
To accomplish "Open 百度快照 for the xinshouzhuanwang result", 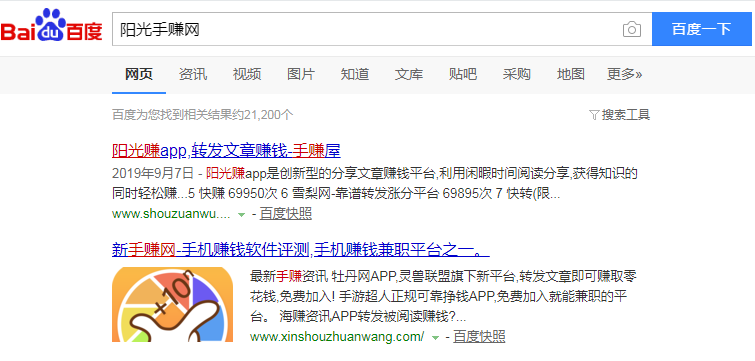I will click(479, 336).
